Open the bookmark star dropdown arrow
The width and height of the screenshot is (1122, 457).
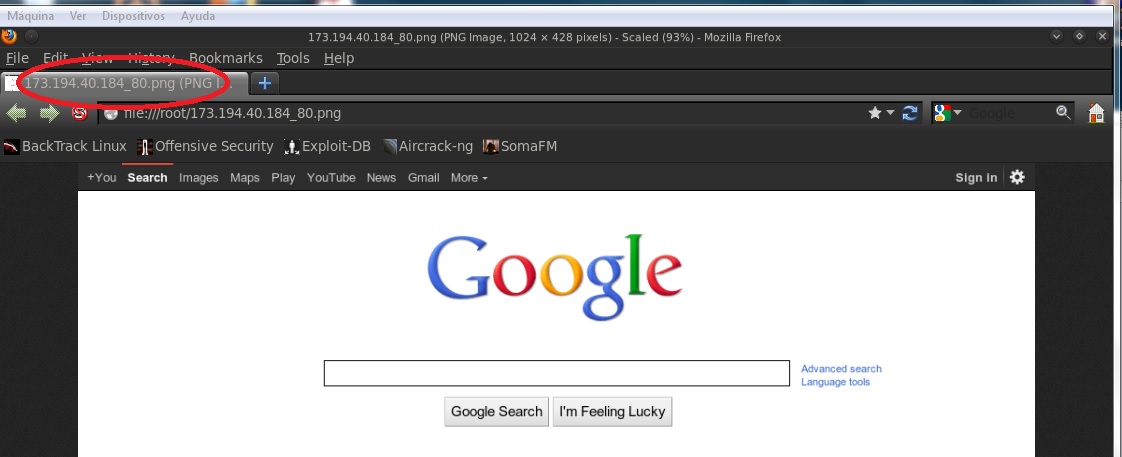coord(890,113)
